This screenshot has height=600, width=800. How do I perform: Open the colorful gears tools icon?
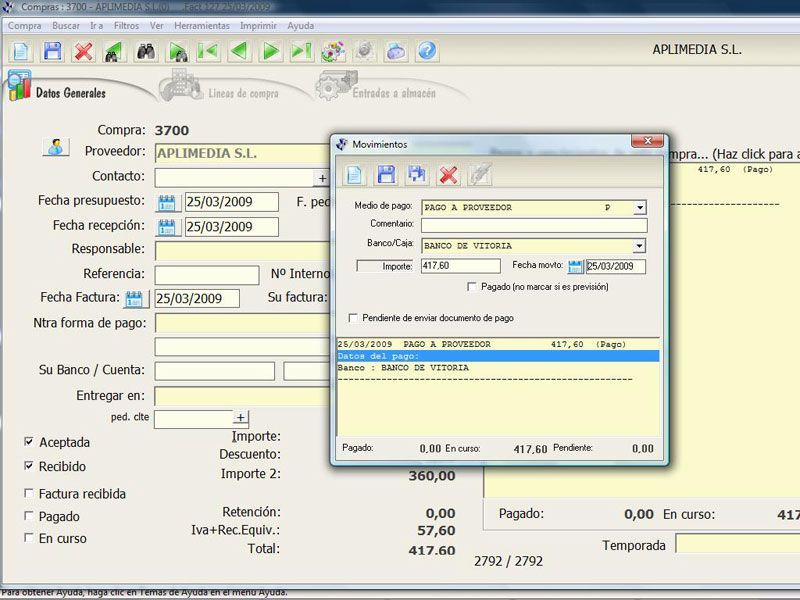(x=333, y=52)
